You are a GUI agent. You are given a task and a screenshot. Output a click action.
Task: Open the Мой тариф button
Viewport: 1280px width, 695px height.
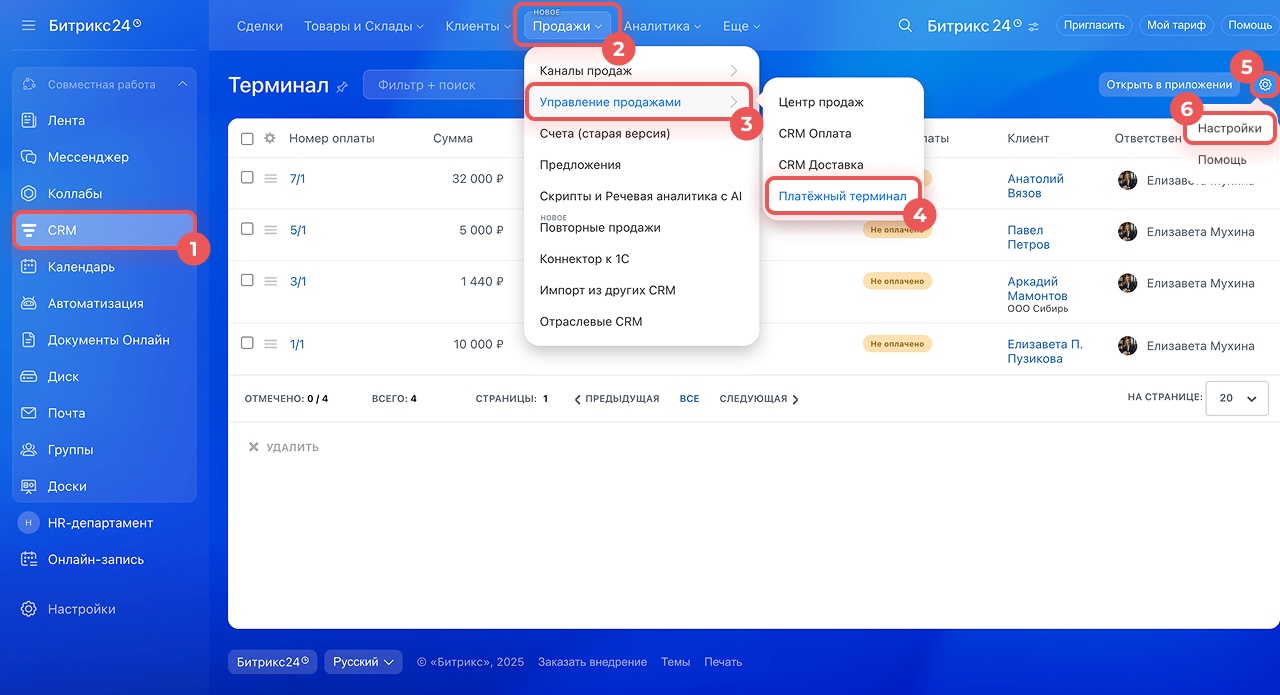(x=1175, y=26)
